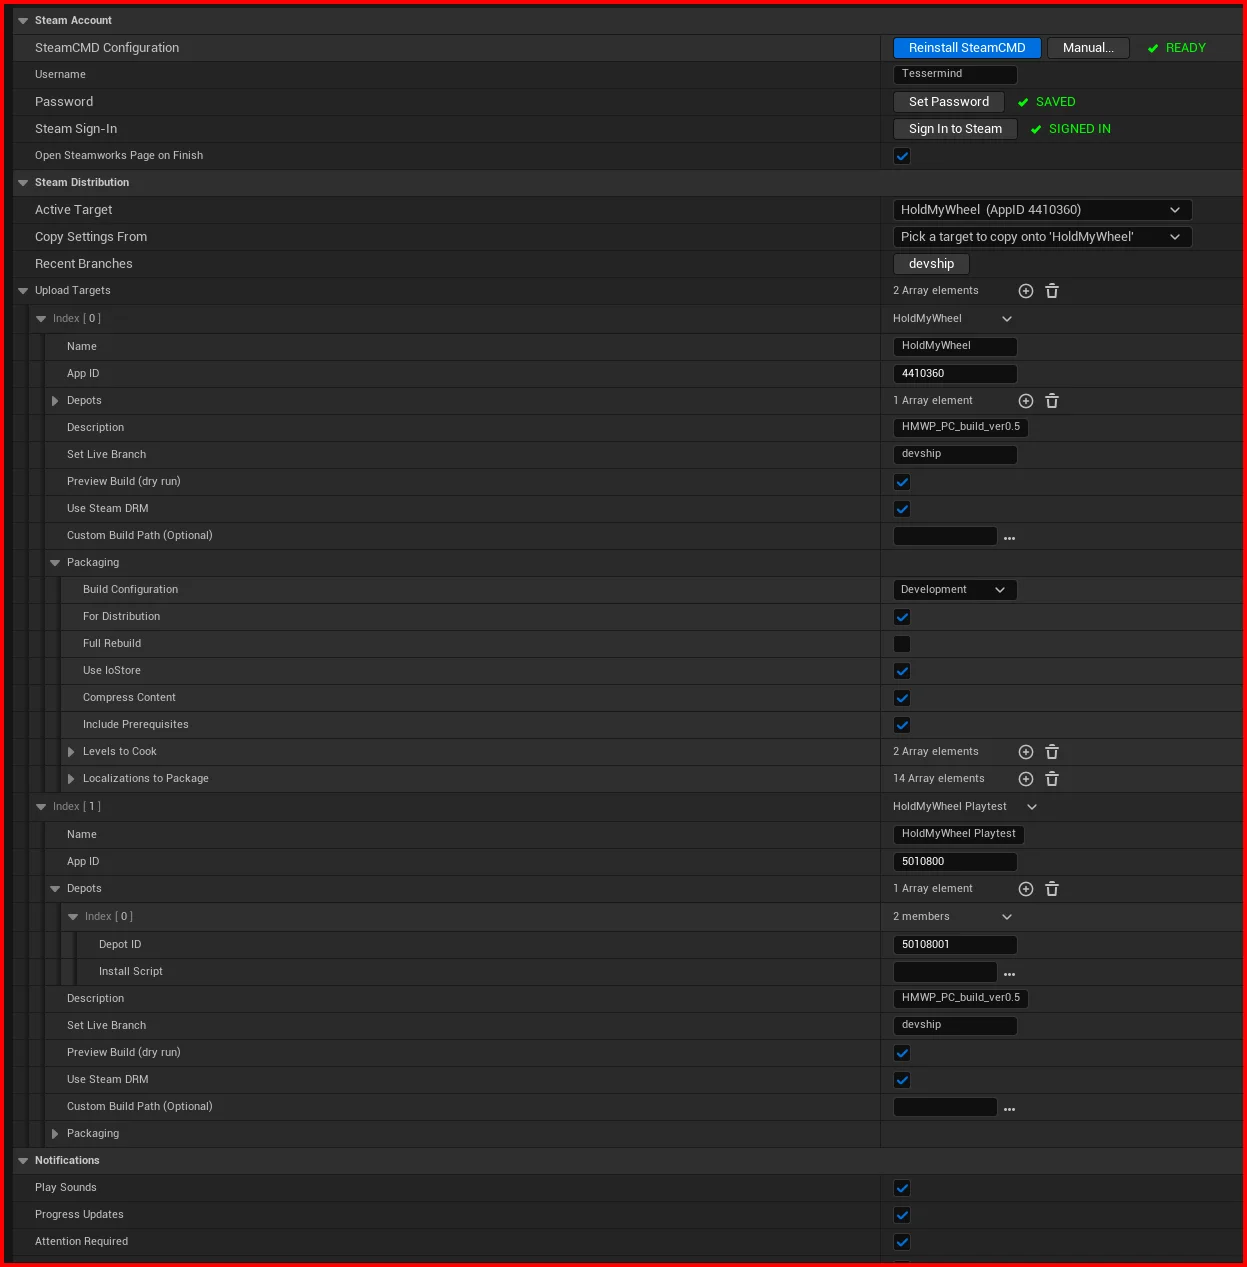Disable Play Sounds notification
Screen dimensions: 1247x1267
[902, 1188]
